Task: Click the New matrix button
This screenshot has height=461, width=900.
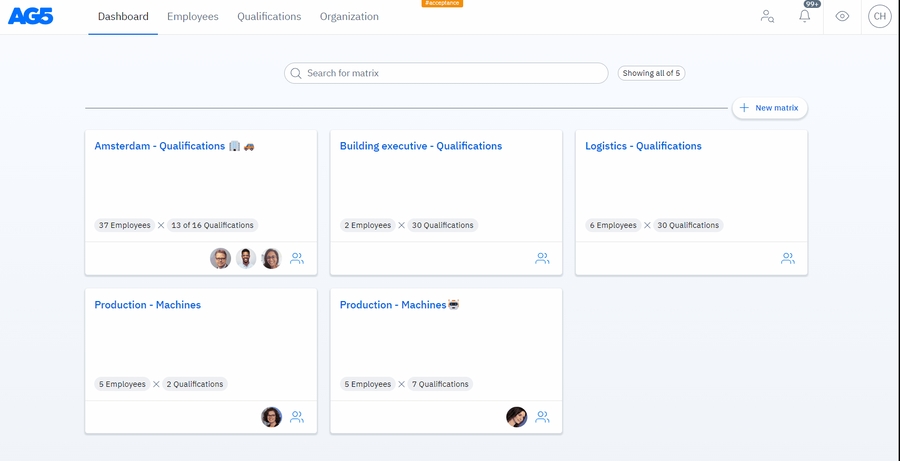Action: (769, 108)
